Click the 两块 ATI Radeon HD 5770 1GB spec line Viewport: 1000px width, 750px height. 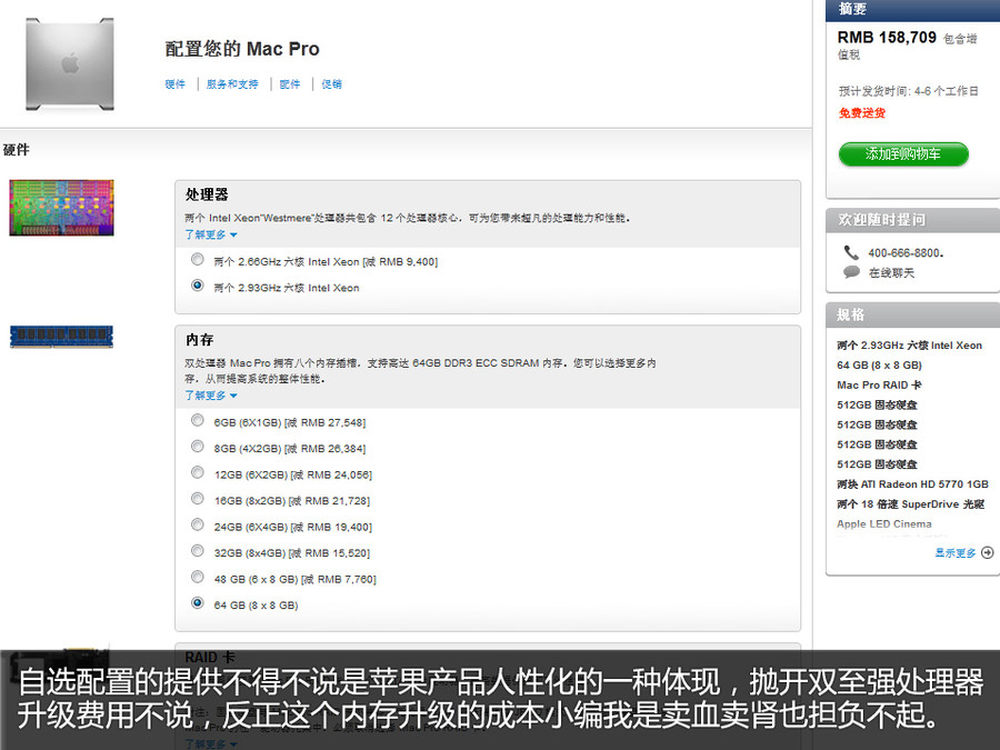(913, 485)
